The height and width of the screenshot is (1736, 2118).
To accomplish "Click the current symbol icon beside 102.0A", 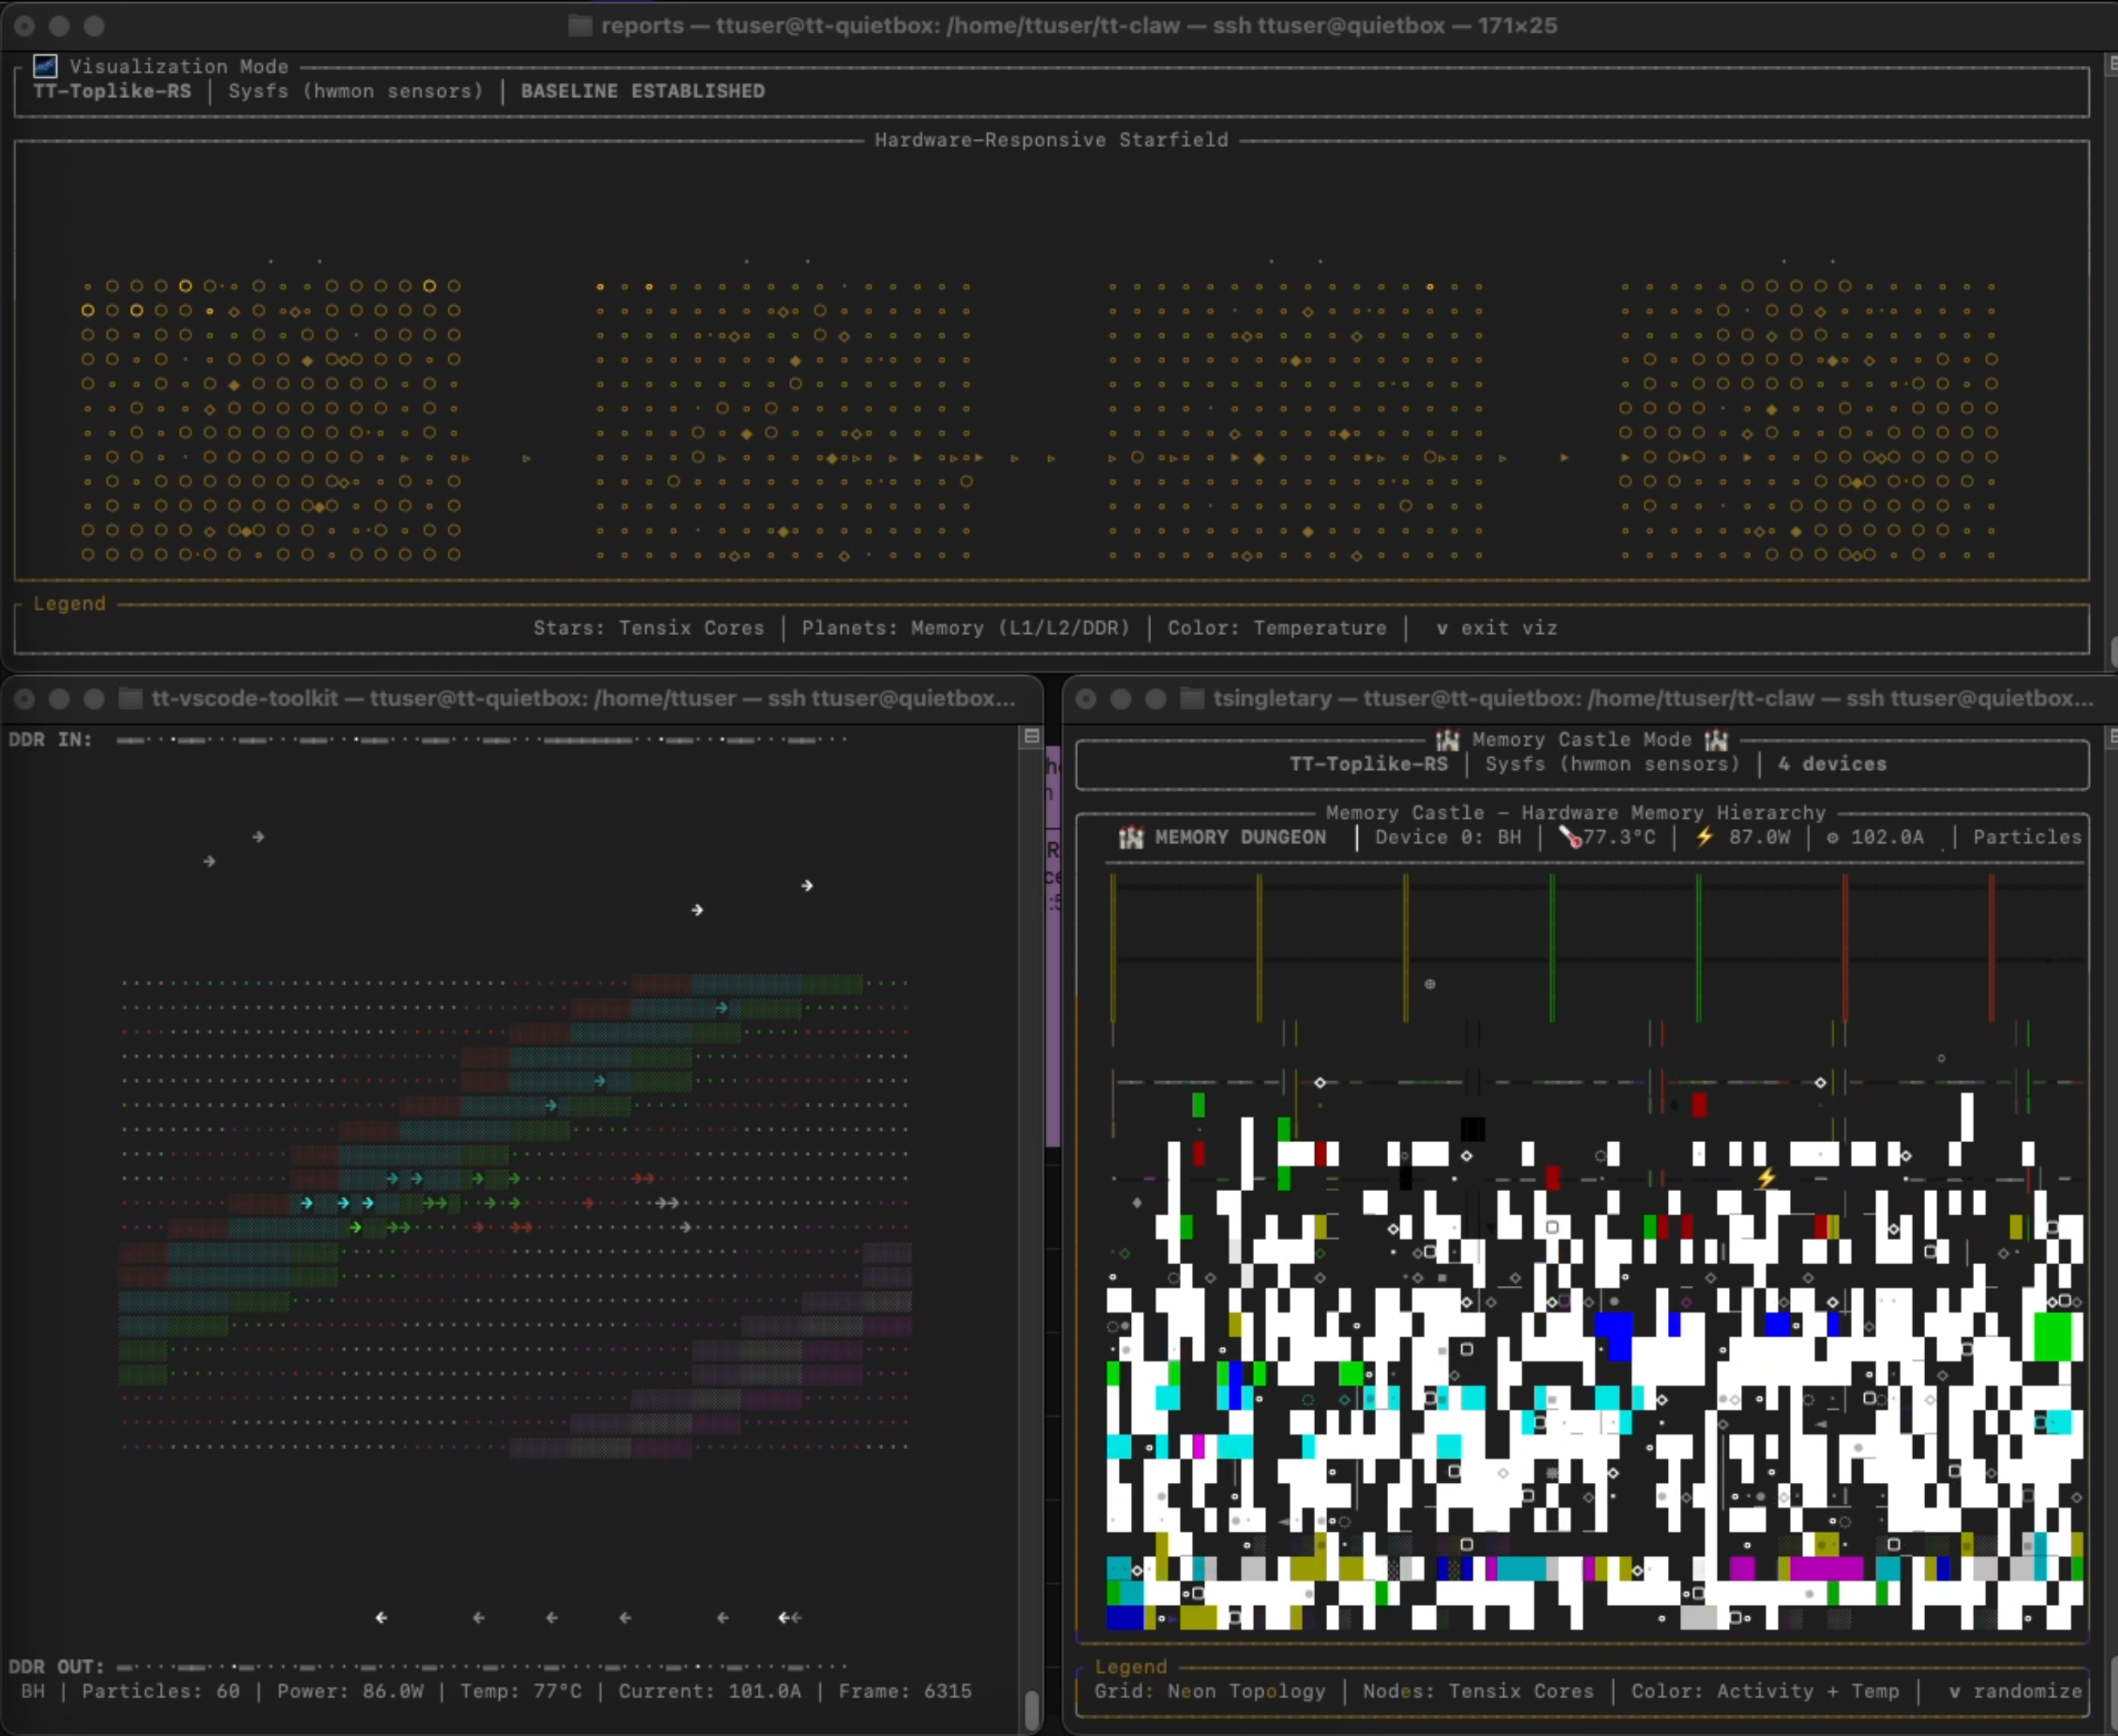I will [1832, 838].
